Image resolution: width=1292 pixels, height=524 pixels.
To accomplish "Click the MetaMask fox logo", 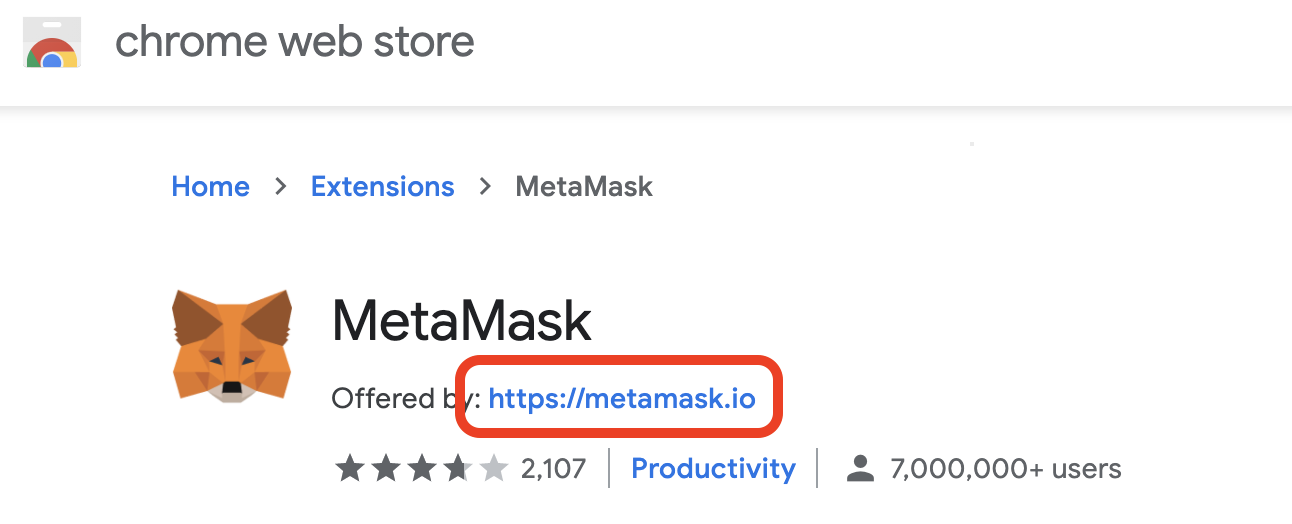I will (x=232, y=346).
